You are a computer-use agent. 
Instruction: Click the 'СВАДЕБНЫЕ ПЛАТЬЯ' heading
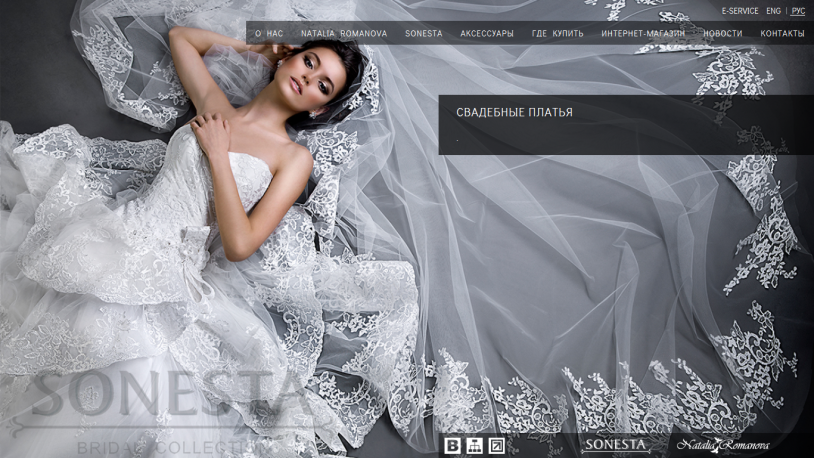point(514,113)
